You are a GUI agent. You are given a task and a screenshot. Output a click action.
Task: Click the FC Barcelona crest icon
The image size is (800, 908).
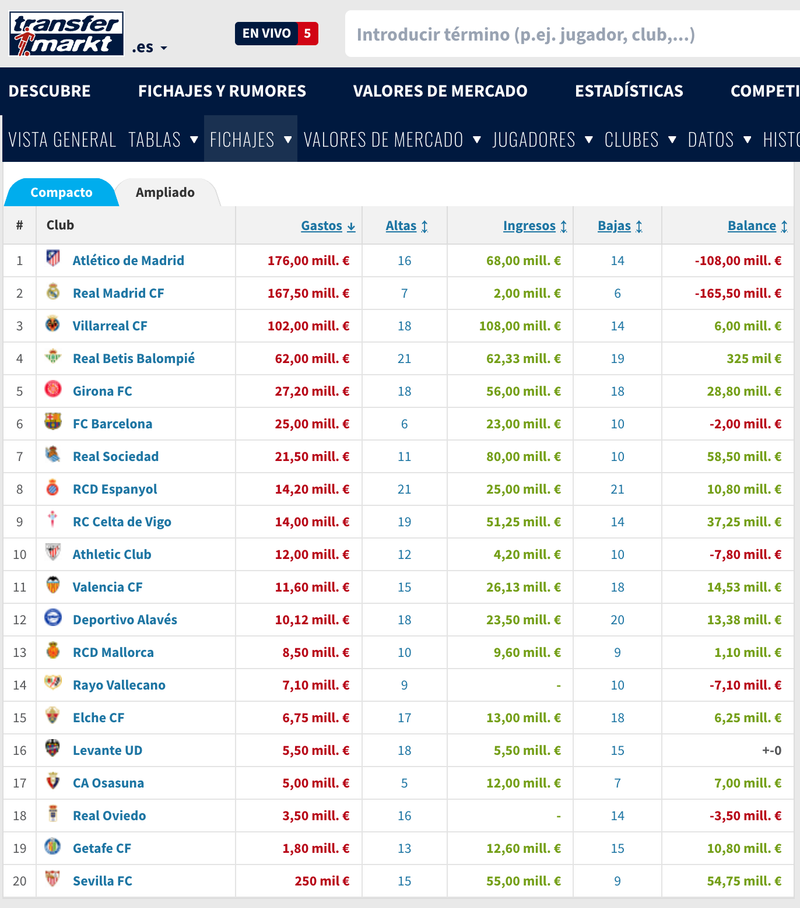pyautogui.click(x=53, y=423)
